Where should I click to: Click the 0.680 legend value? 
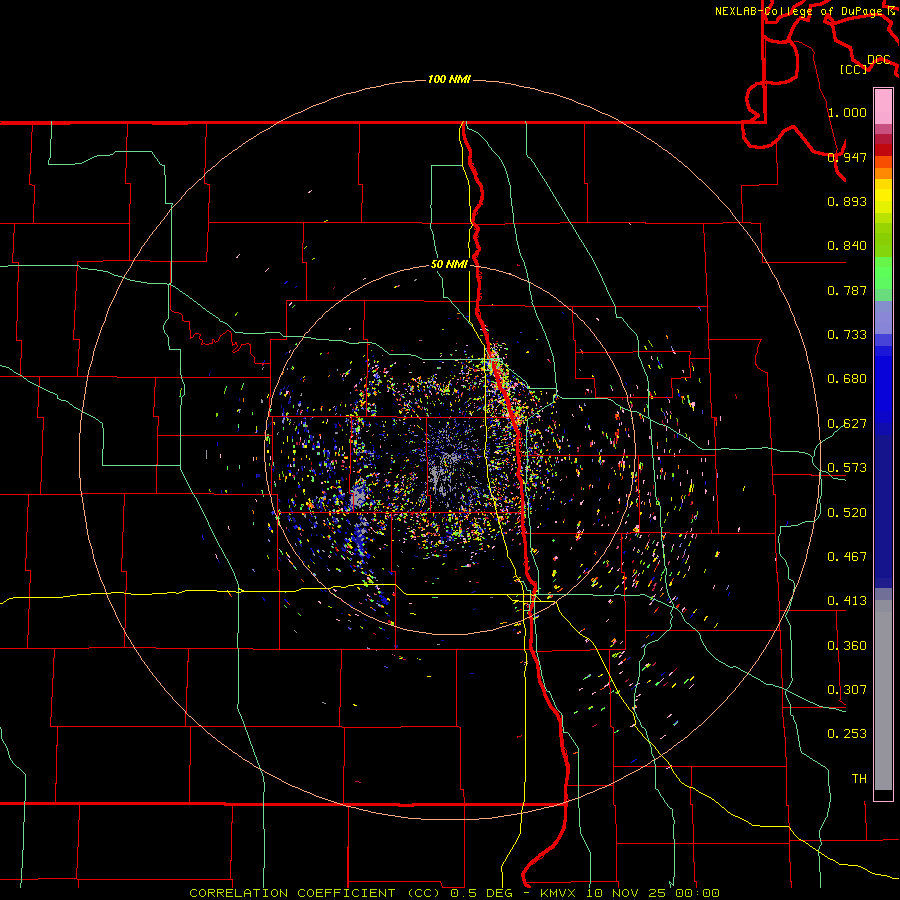tap(847, 379)
